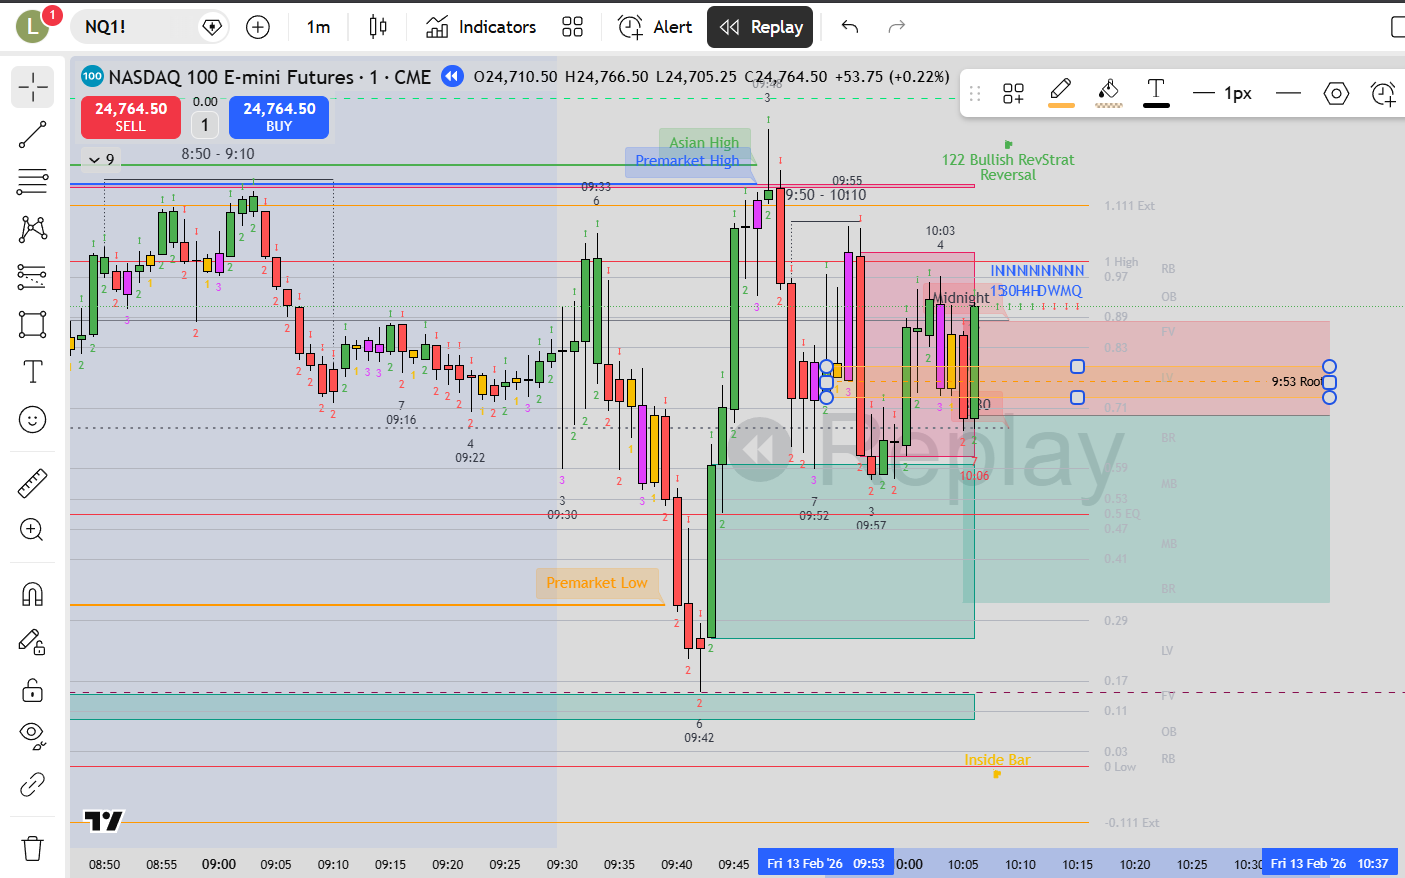1405x878 pixels.
Task: Click the Premarket Low label
Action: pos(597,583)
